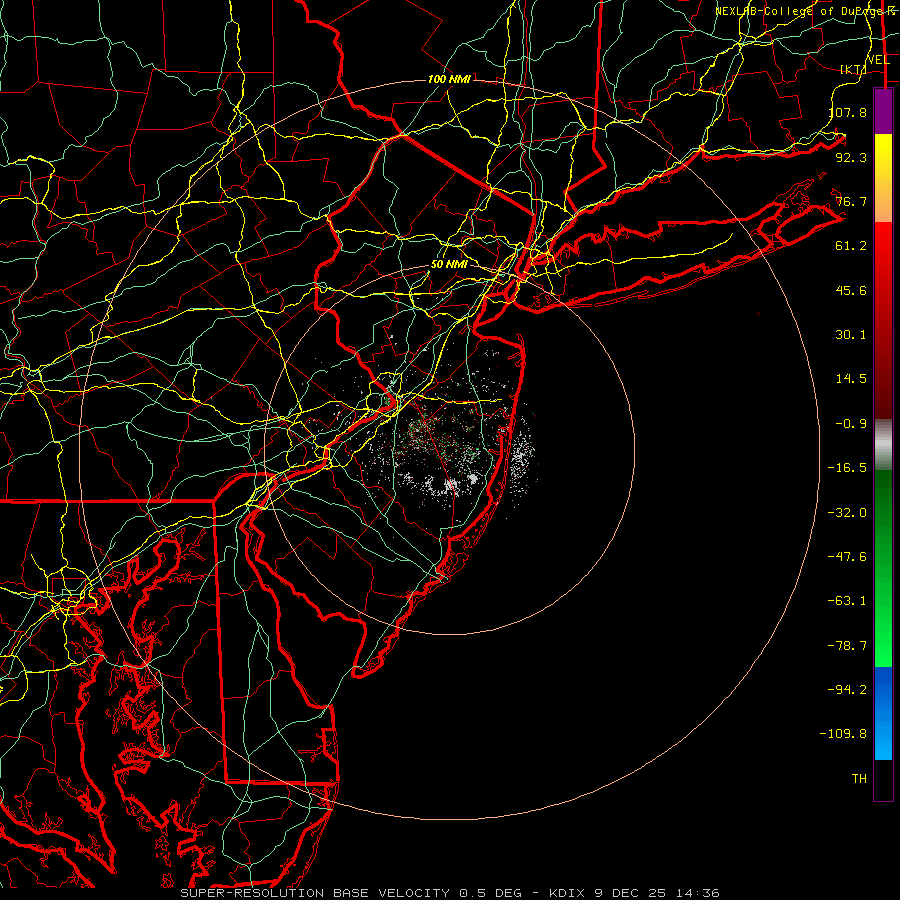
Task: Pick the "14.5" scale label
Action: coord(851,379)
